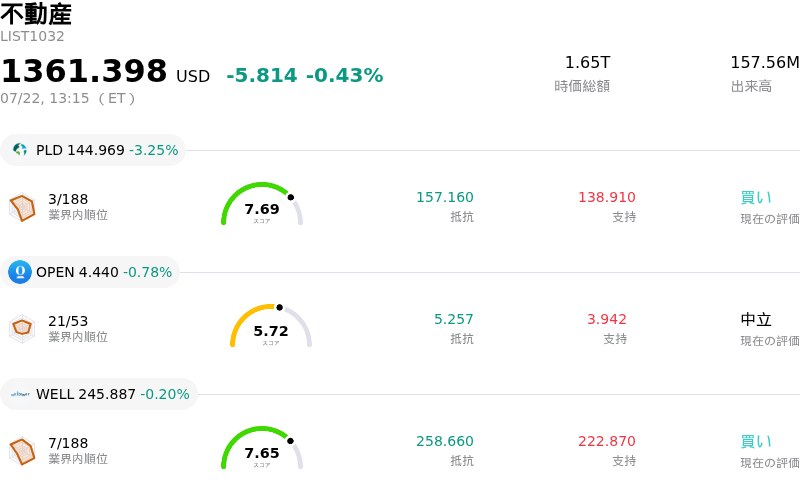Click PLD support value 138.910

pyautogui.click(x=607, y=197)
